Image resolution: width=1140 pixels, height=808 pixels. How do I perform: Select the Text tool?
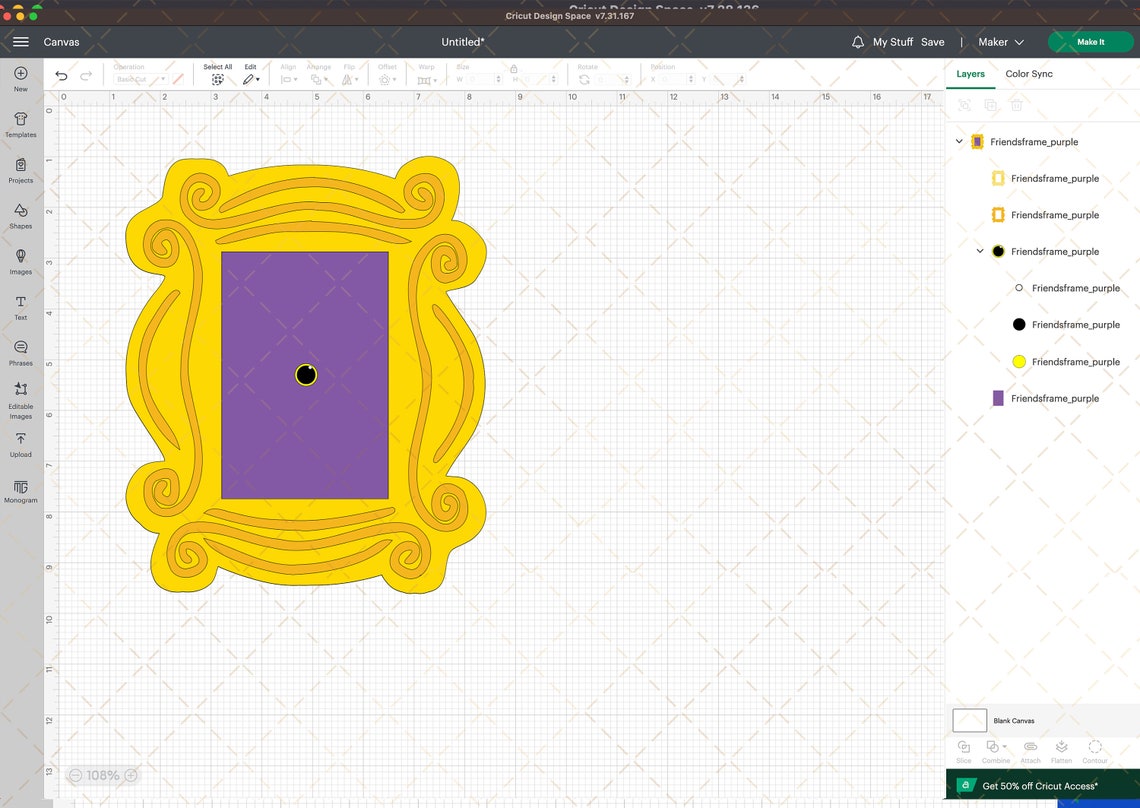pyautogui.click(x=20, y=306)
